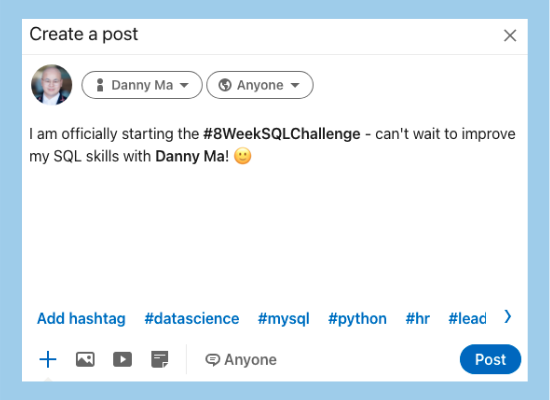
Task: Click the Add hashtag link
Action: [81, 319]
